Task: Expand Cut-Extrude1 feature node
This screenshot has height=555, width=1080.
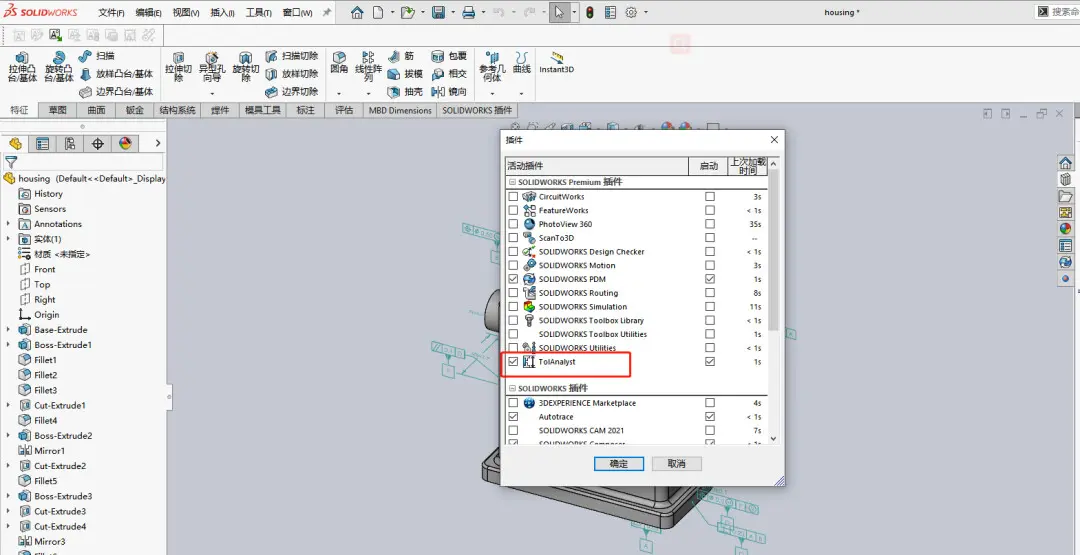Action: click(8, 406)
